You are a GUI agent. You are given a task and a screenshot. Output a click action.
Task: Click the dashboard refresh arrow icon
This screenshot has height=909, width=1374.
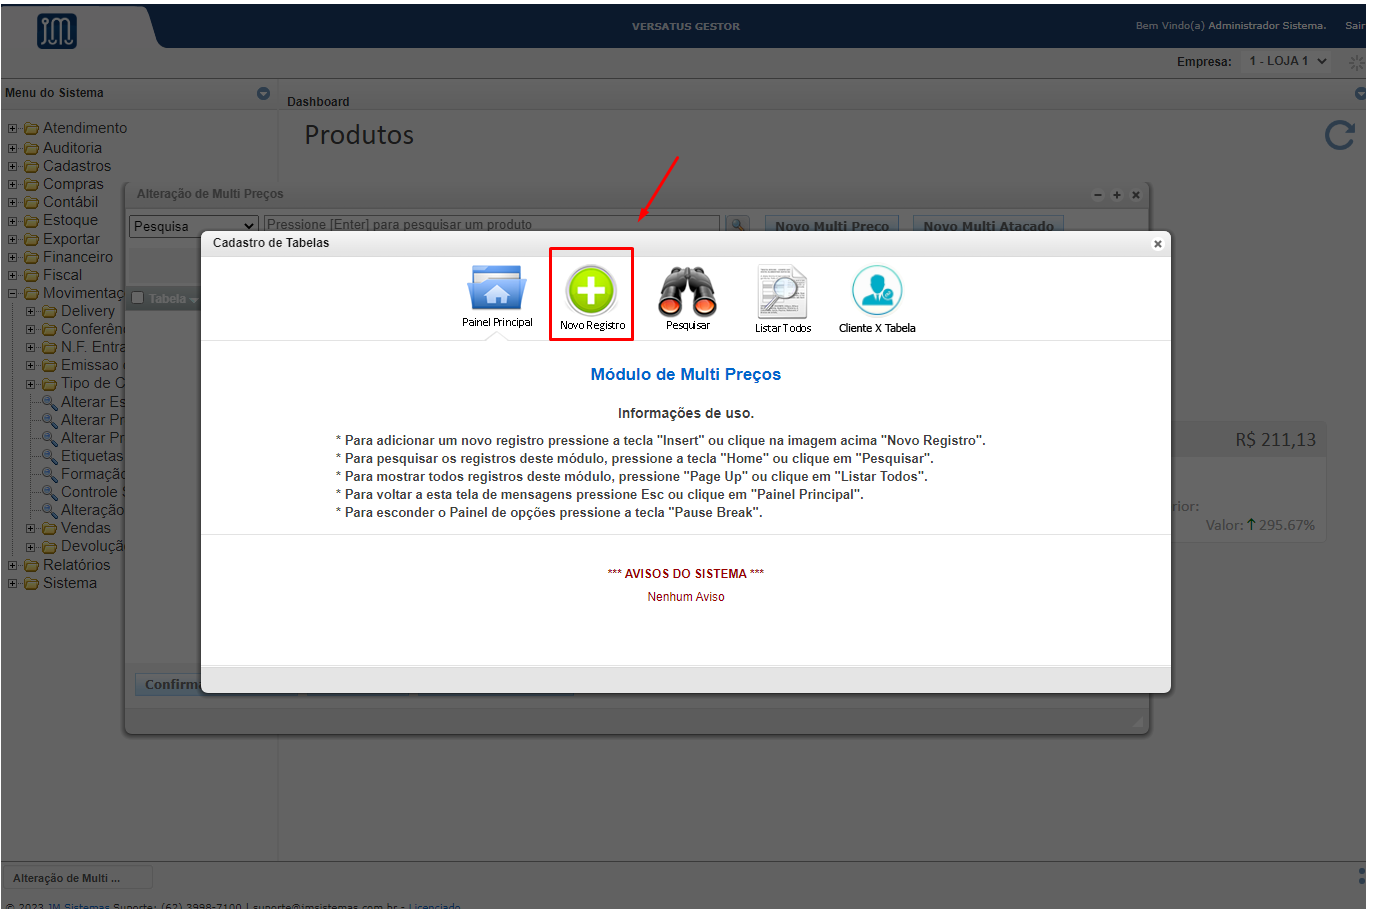click(1339, 135)
